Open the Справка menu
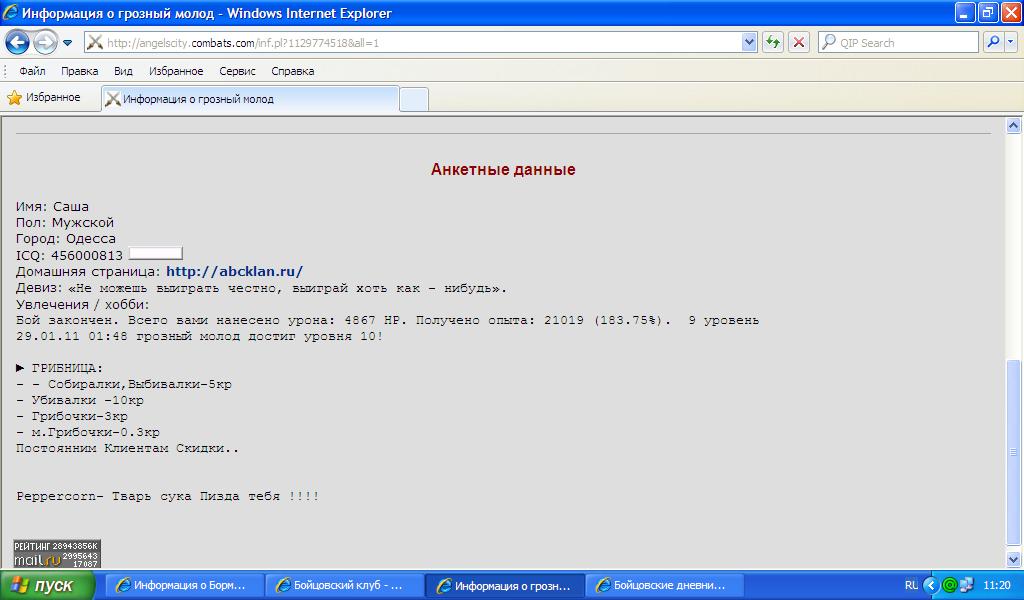Screen dimensions: 1024x600 tap(293, 71)
